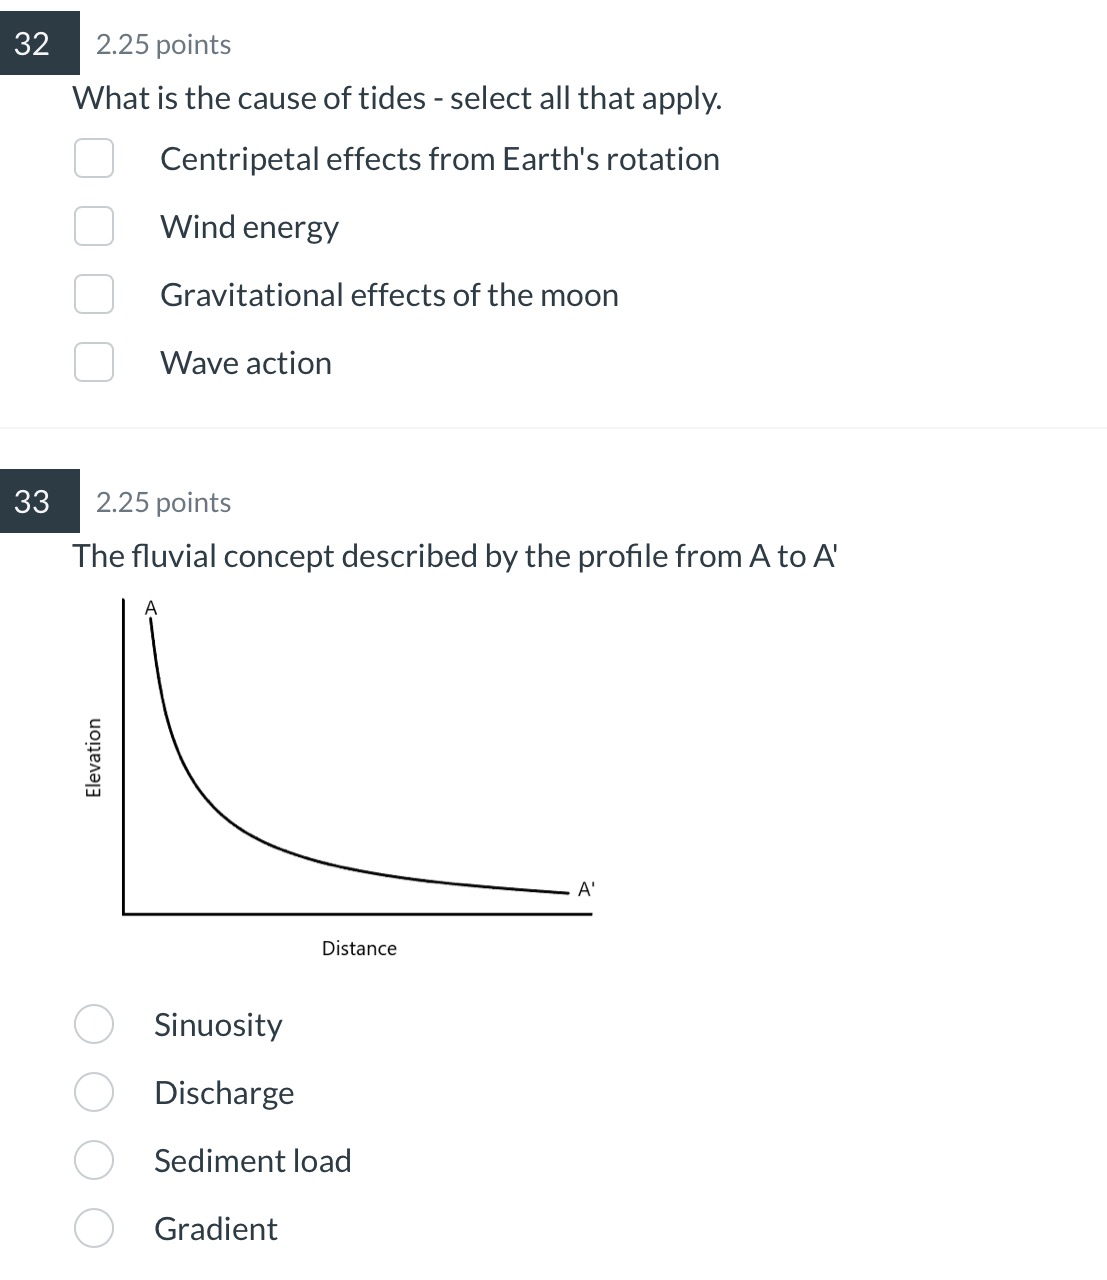1107x1280 pixels.
Task: Click the 'Discharge' answer text
Action: pos(224,1093)
